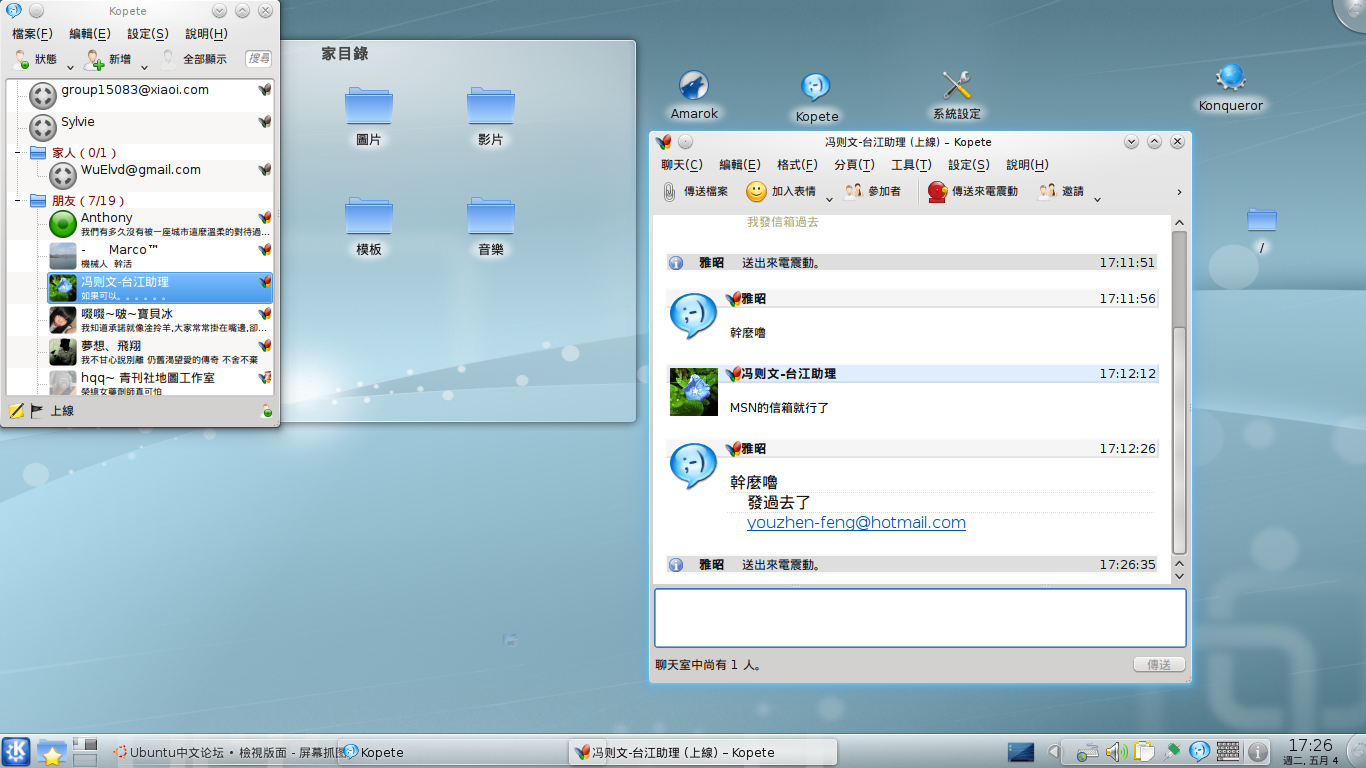Image resolution: width=1366 pixels, height=768 pixels.
Task: Open the youzhen-feng@hotmail.com link
Action: [x=856, y=522]
